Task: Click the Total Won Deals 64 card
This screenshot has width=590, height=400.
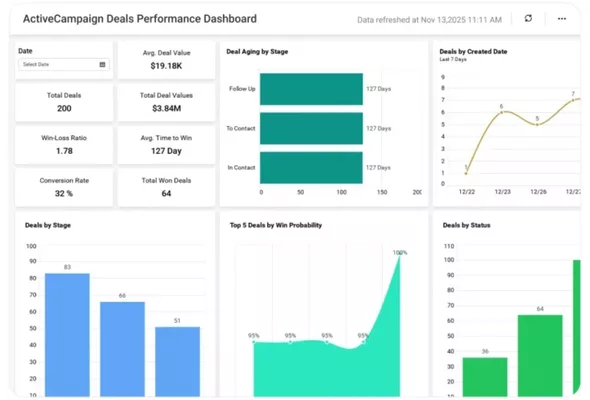Action: point(166,187)
